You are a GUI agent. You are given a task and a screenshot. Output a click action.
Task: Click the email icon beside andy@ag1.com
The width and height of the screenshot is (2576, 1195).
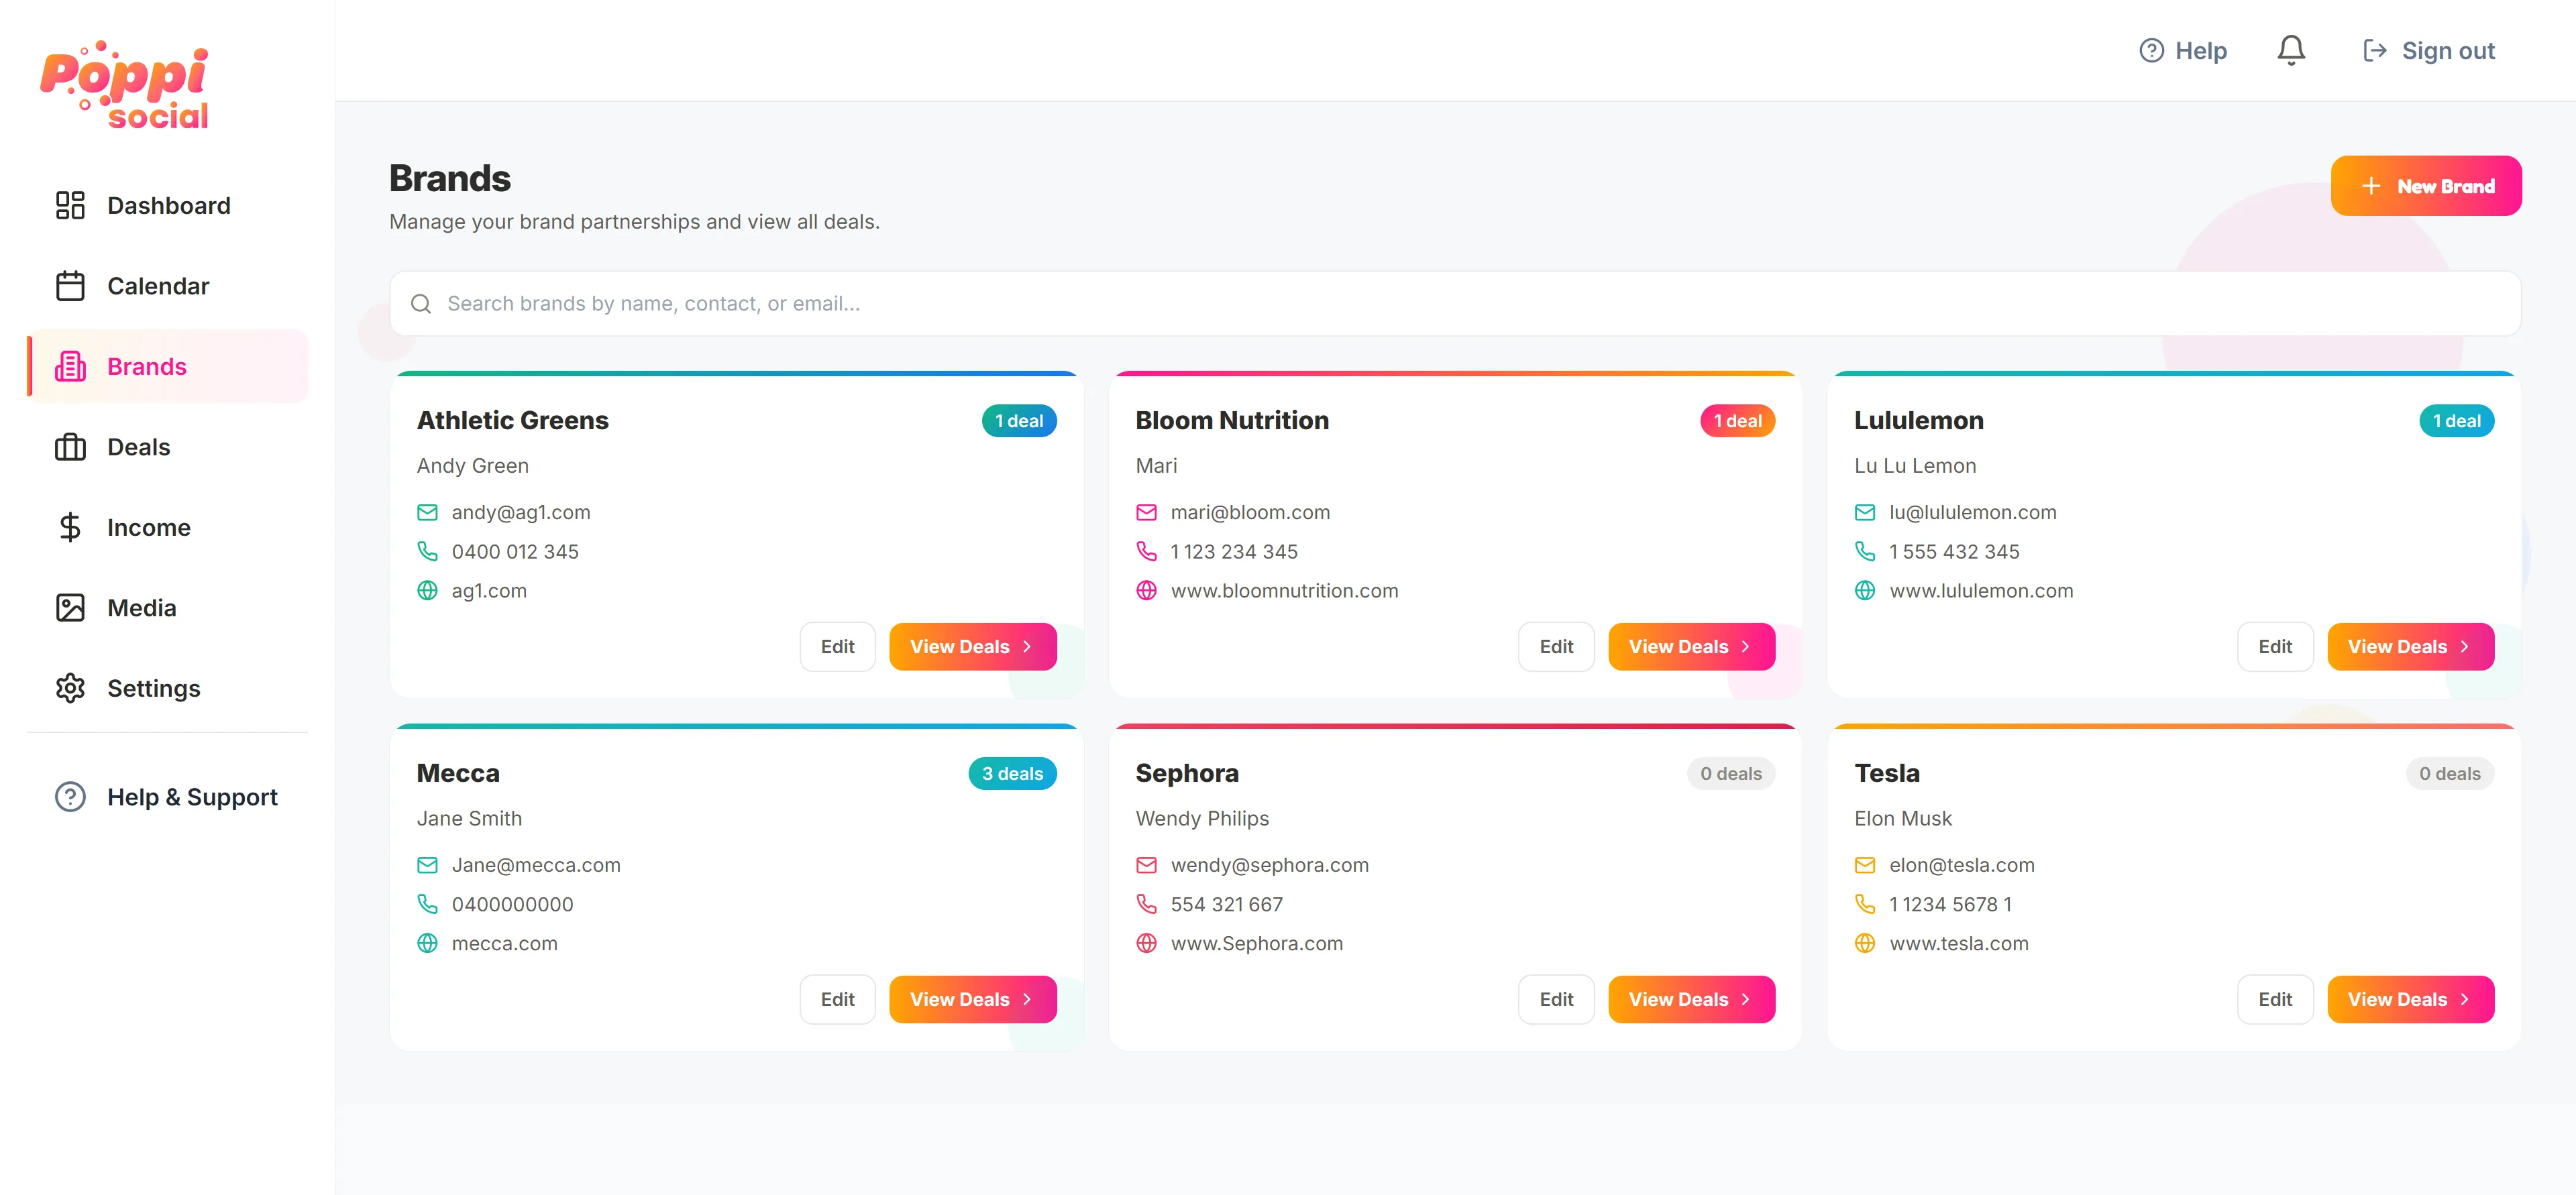tap(427, 512)
